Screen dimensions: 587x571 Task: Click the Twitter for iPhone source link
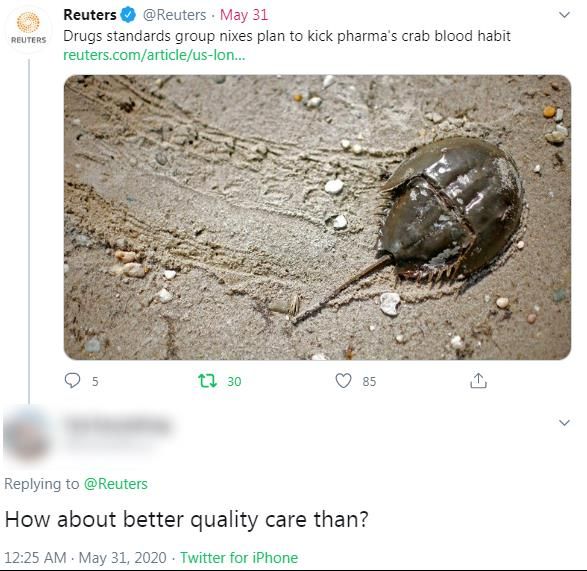pyautogui.click(x=239, y=558)
